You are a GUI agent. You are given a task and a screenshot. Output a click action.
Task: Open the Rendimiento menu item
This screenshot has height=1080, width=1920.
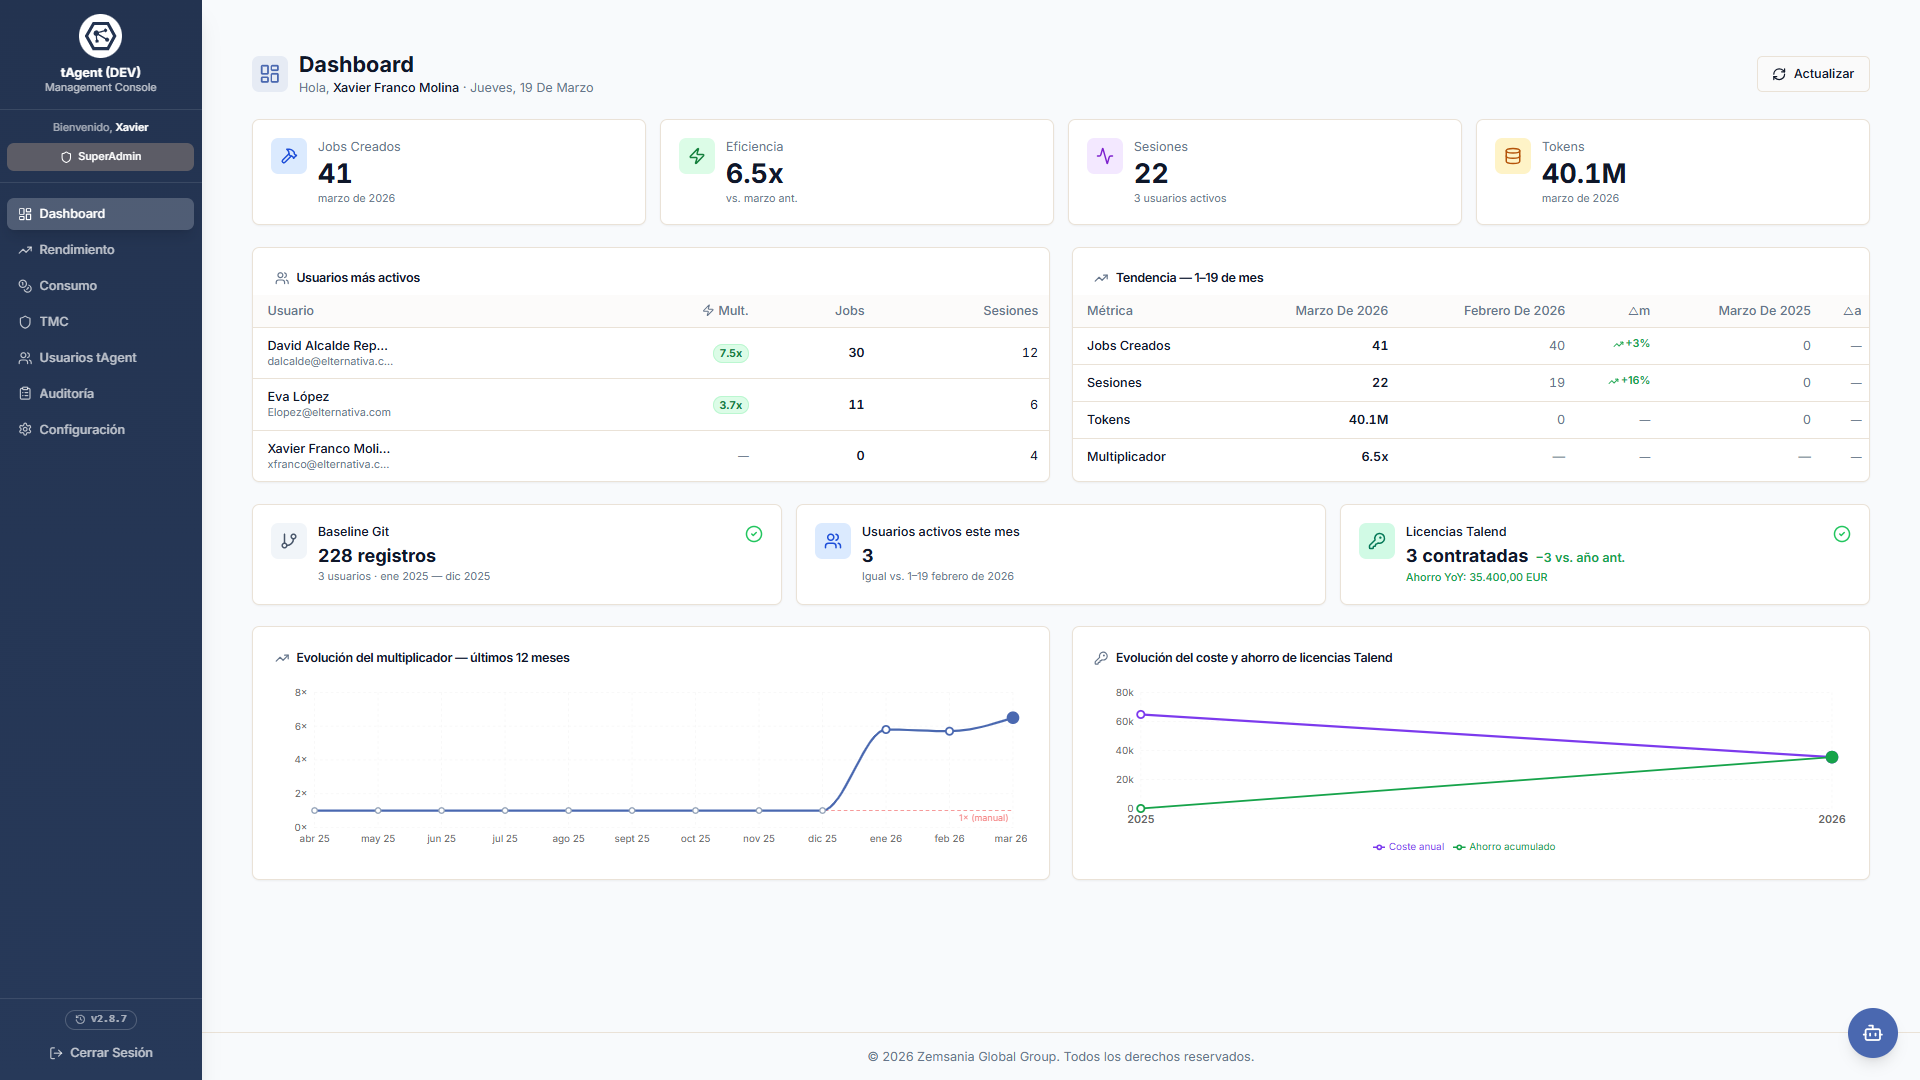pos(100,250)
